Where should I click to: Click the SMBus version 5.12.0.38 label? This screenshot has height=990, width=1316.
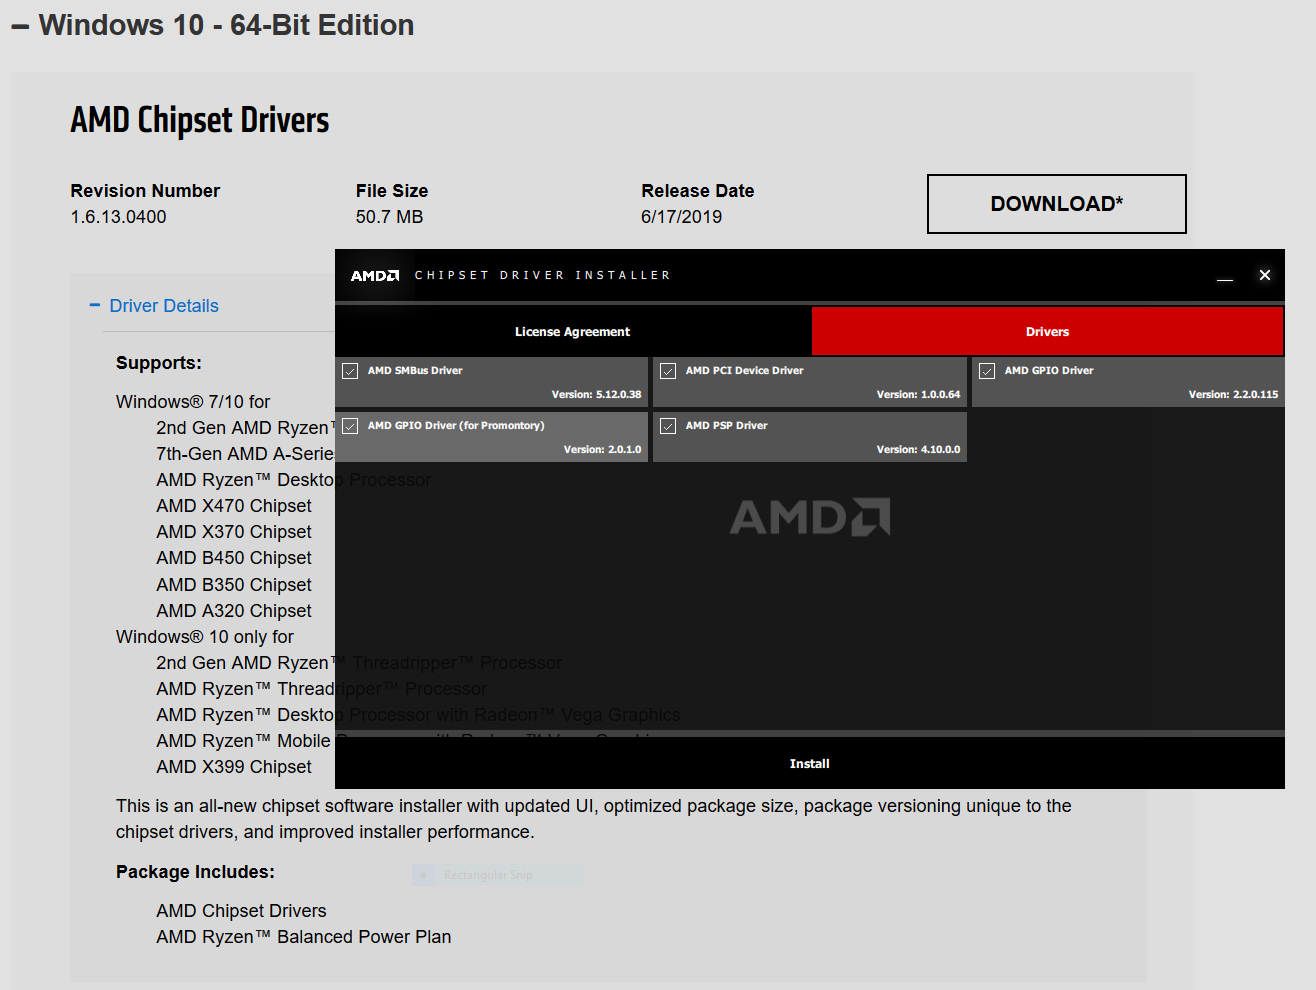pos(596,395)
